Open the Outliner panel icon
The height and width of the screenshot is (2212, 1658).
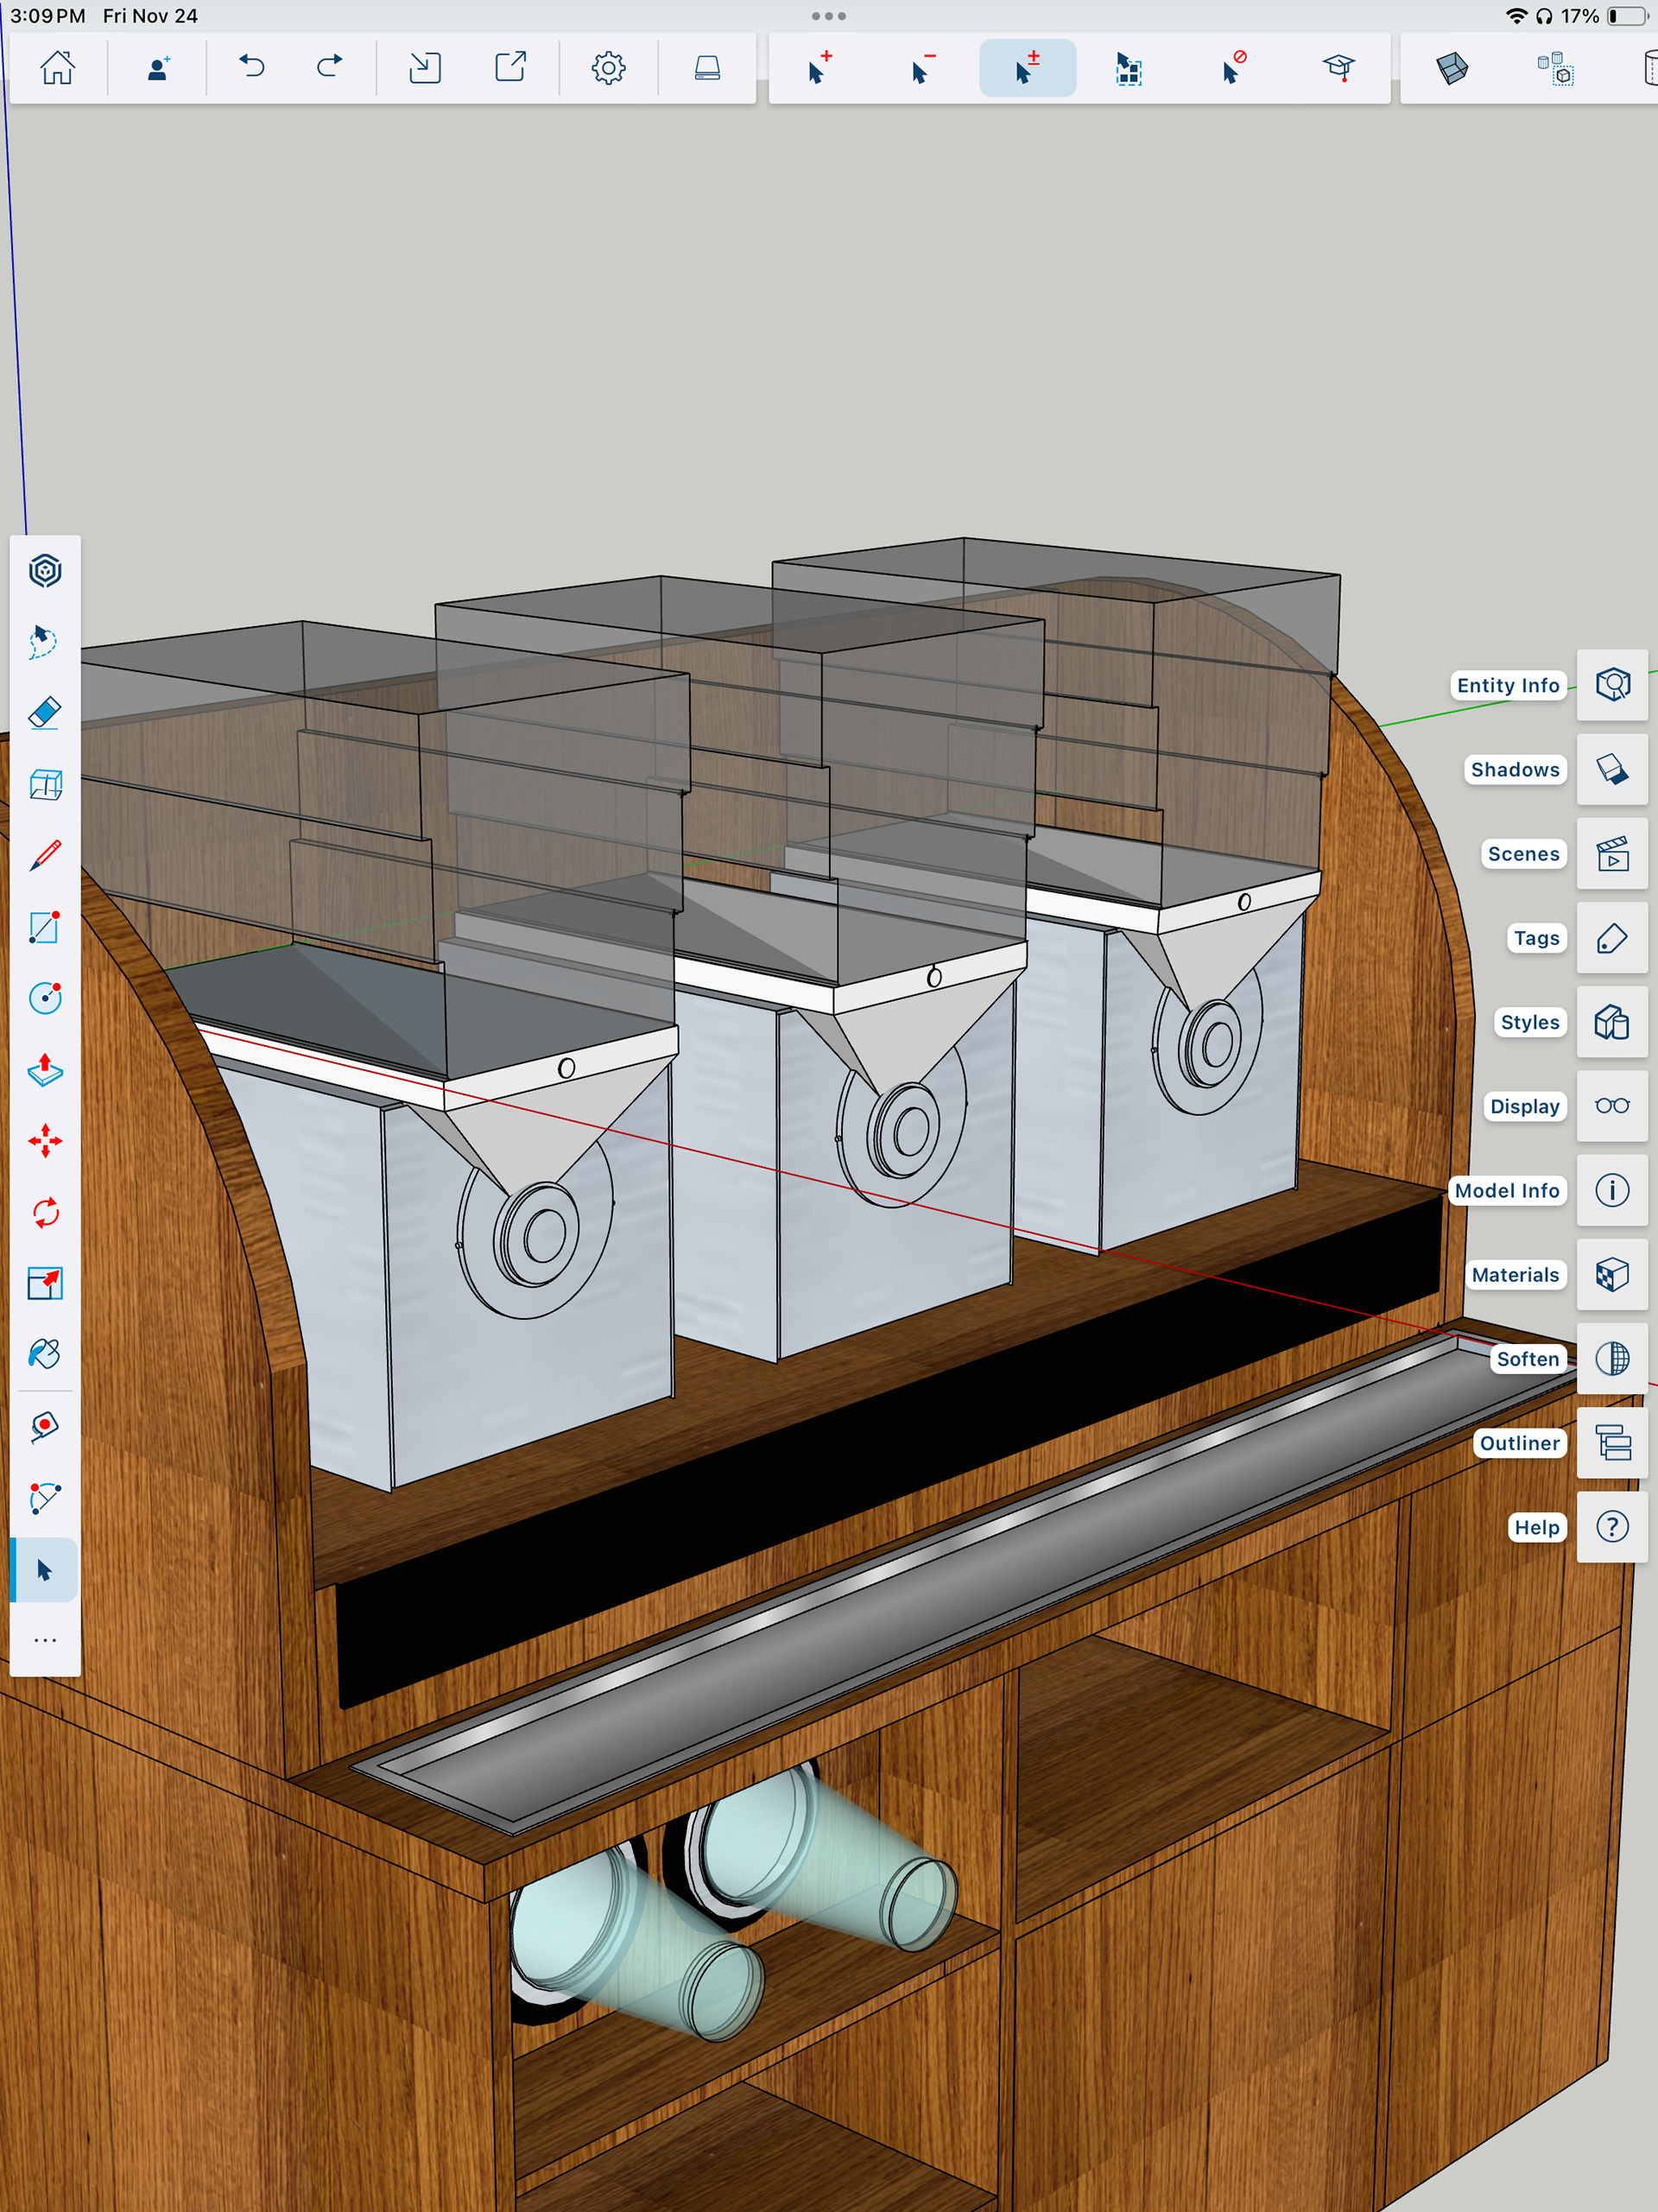(1611, 1442)
